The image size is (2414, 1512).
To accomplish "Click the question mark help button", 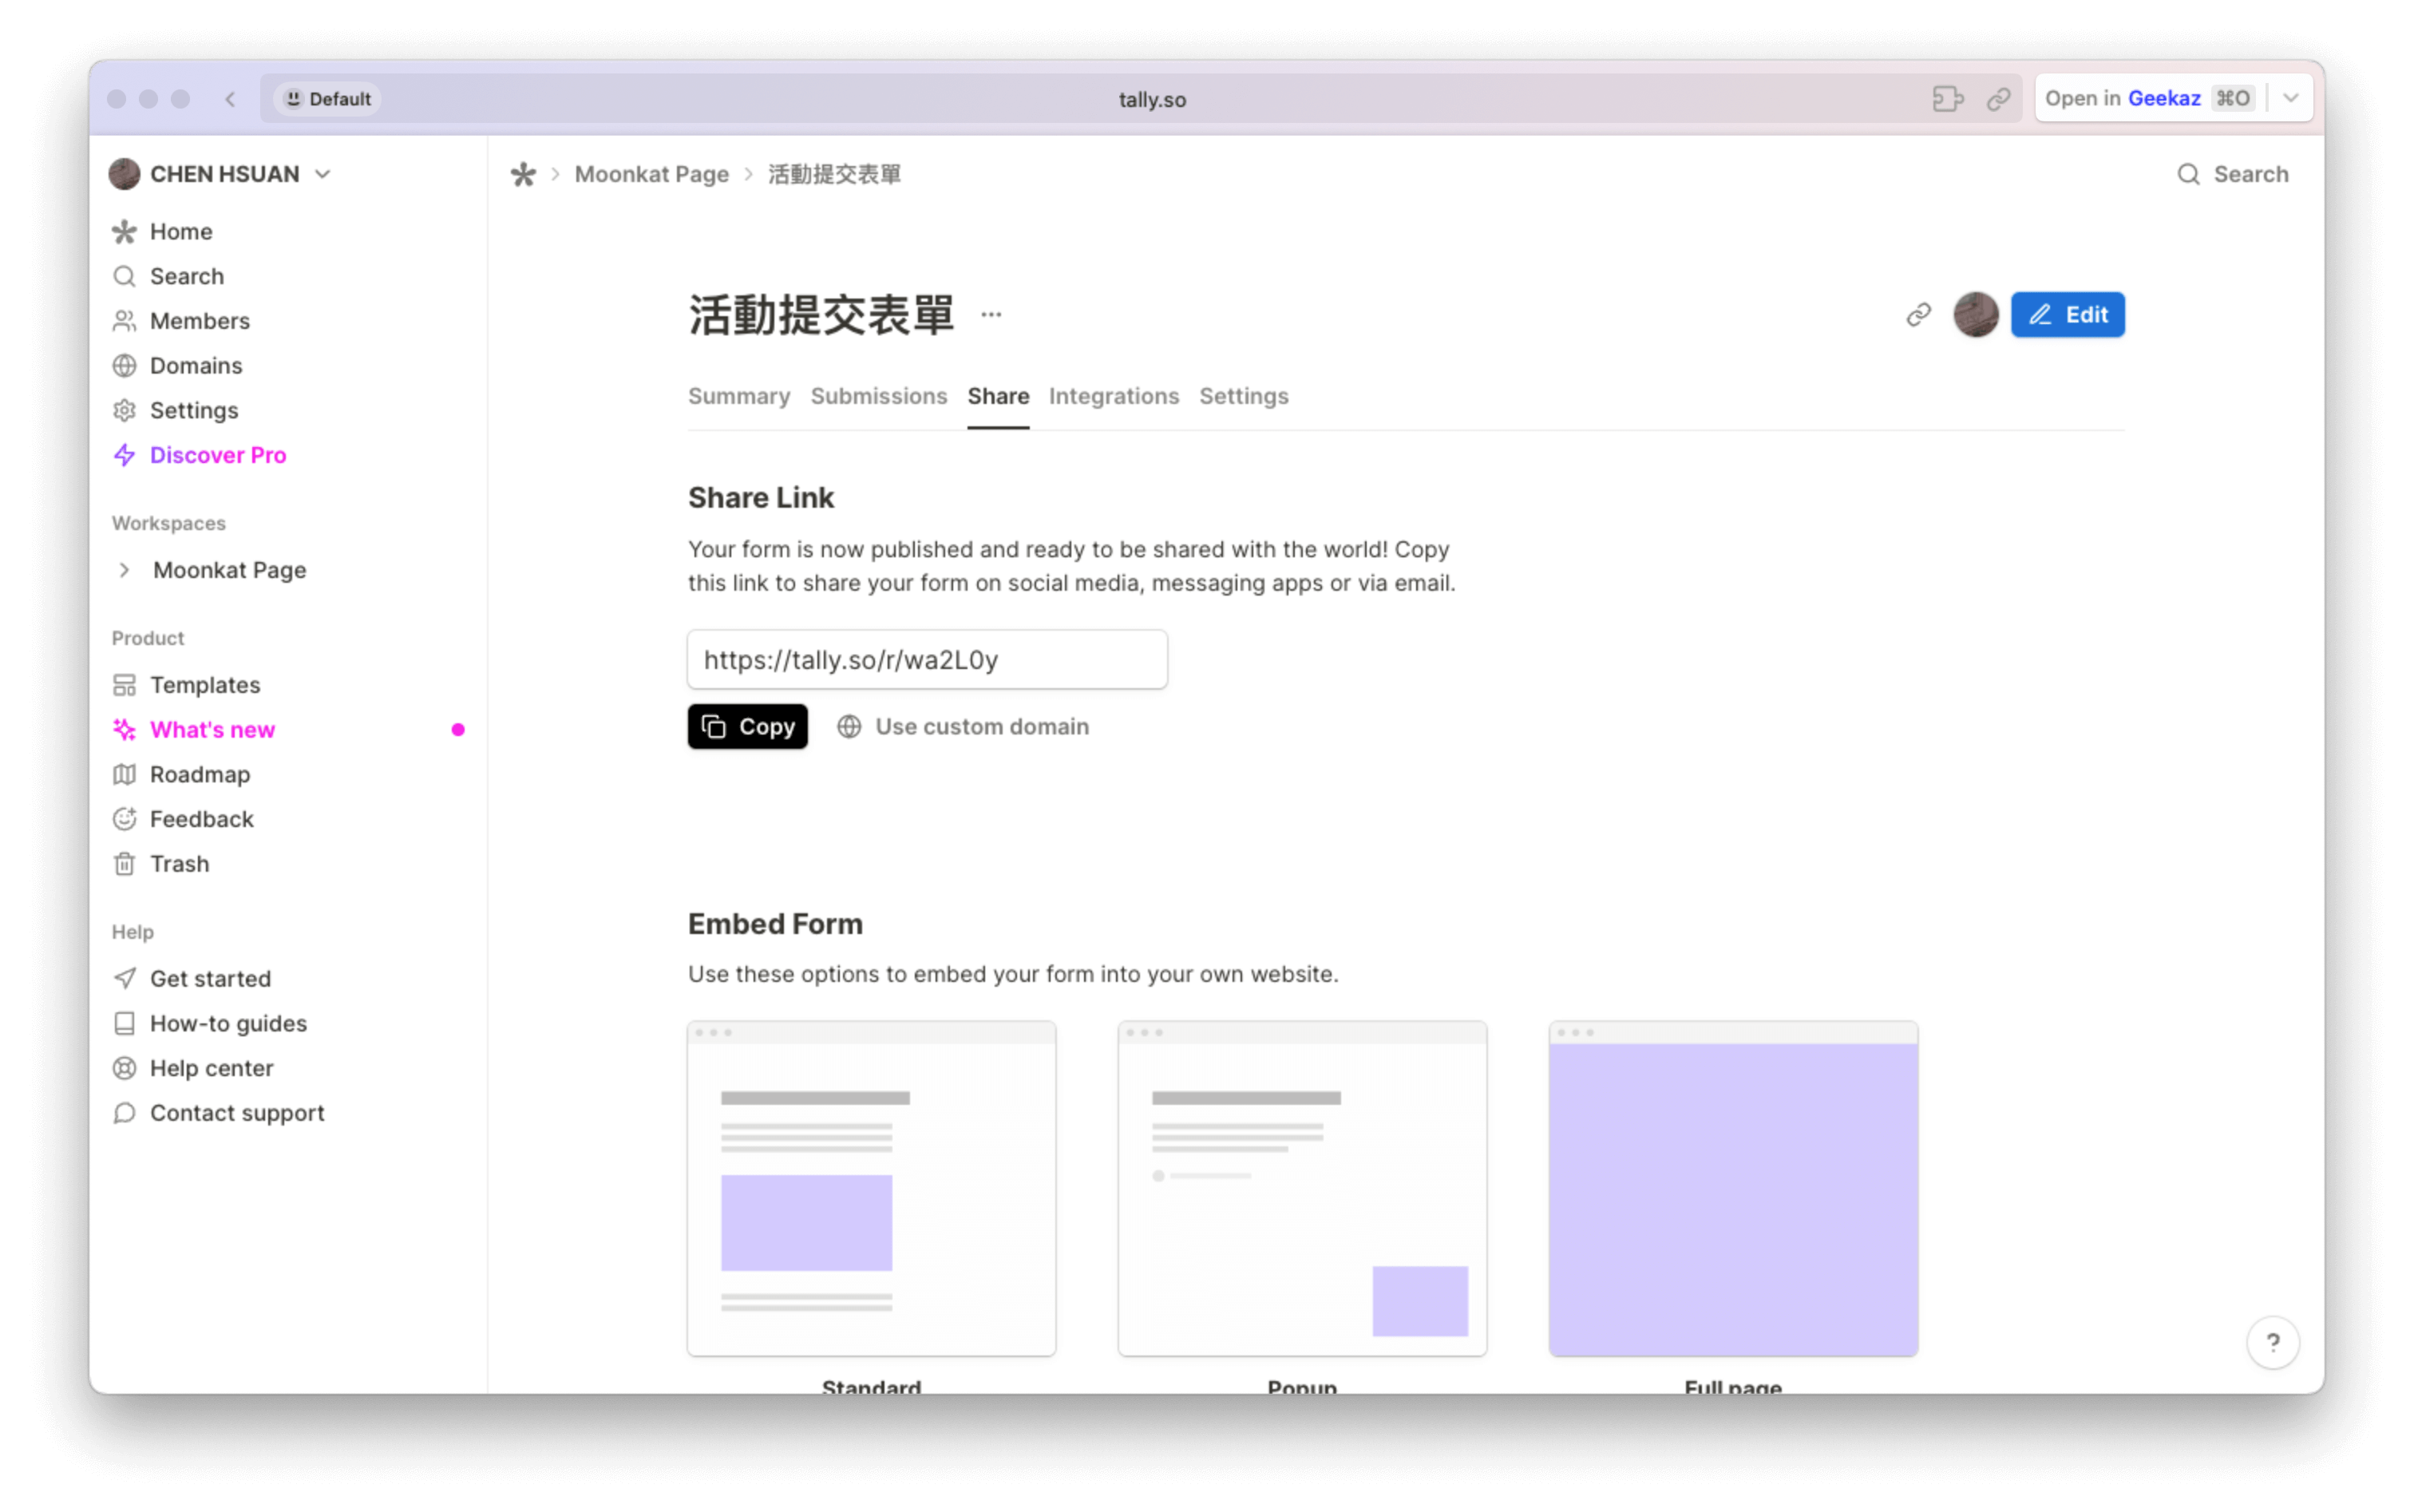I will 2272,1342.
